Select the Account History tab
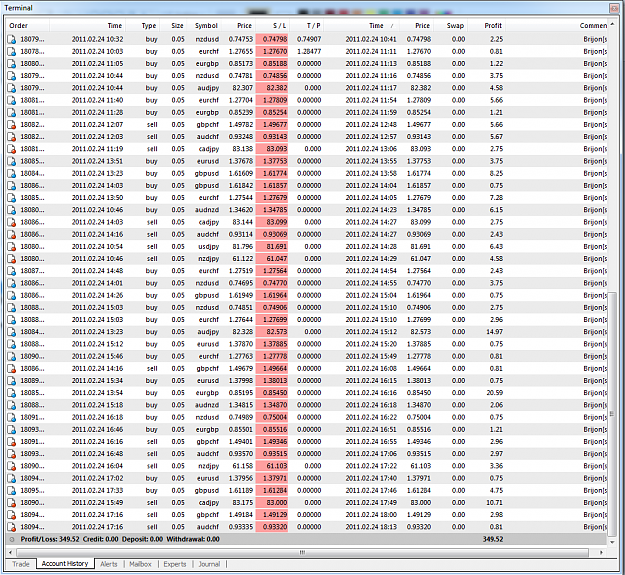This screenshot has height=575, width=625. pos(65,564)
